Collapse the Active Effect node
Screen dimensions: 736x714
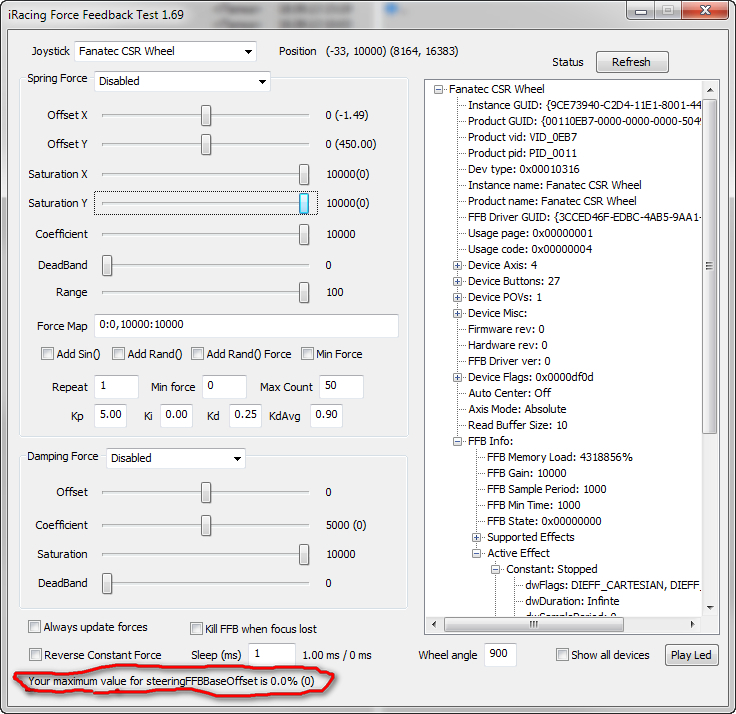[477, 553]
